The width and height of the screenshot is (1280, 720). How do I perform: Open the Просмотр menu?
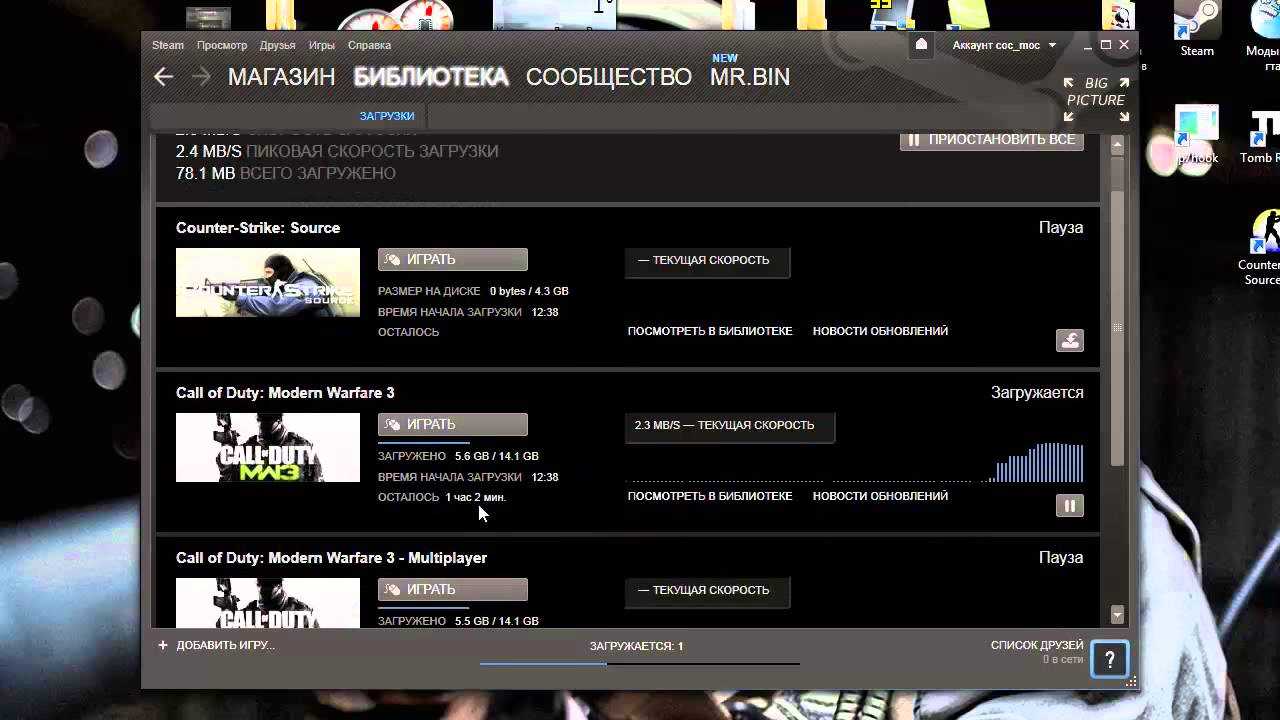[x=222, y=45]
